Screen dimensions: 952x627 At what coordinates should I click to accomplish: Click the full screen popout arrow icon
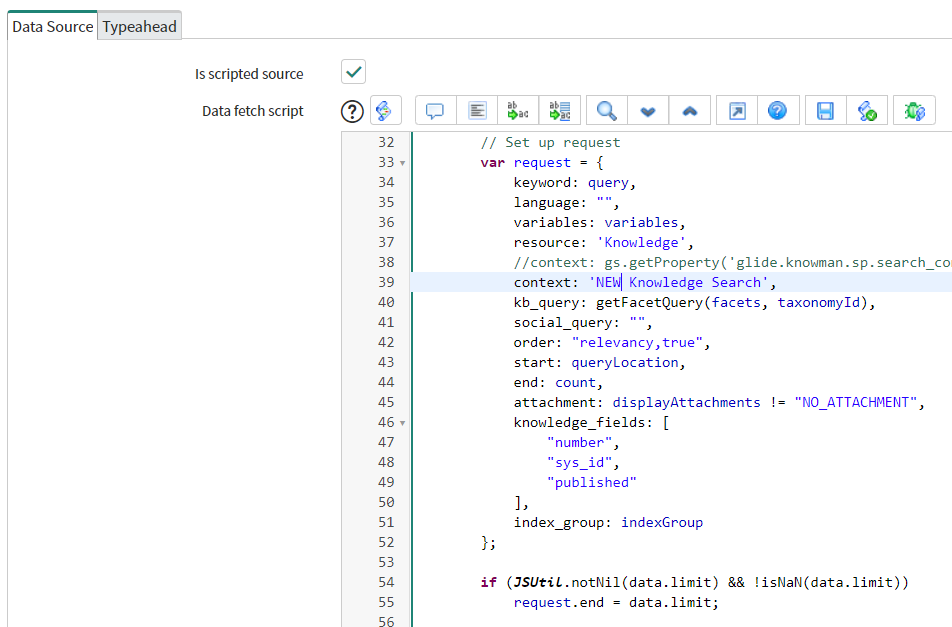click(x=737, y=110)
